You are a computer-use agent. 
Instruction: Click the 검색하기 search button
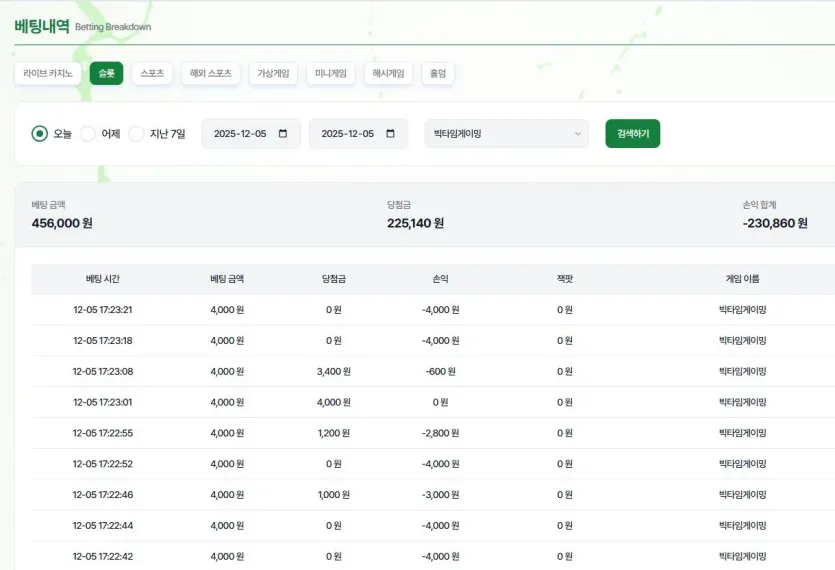point(633,134)
